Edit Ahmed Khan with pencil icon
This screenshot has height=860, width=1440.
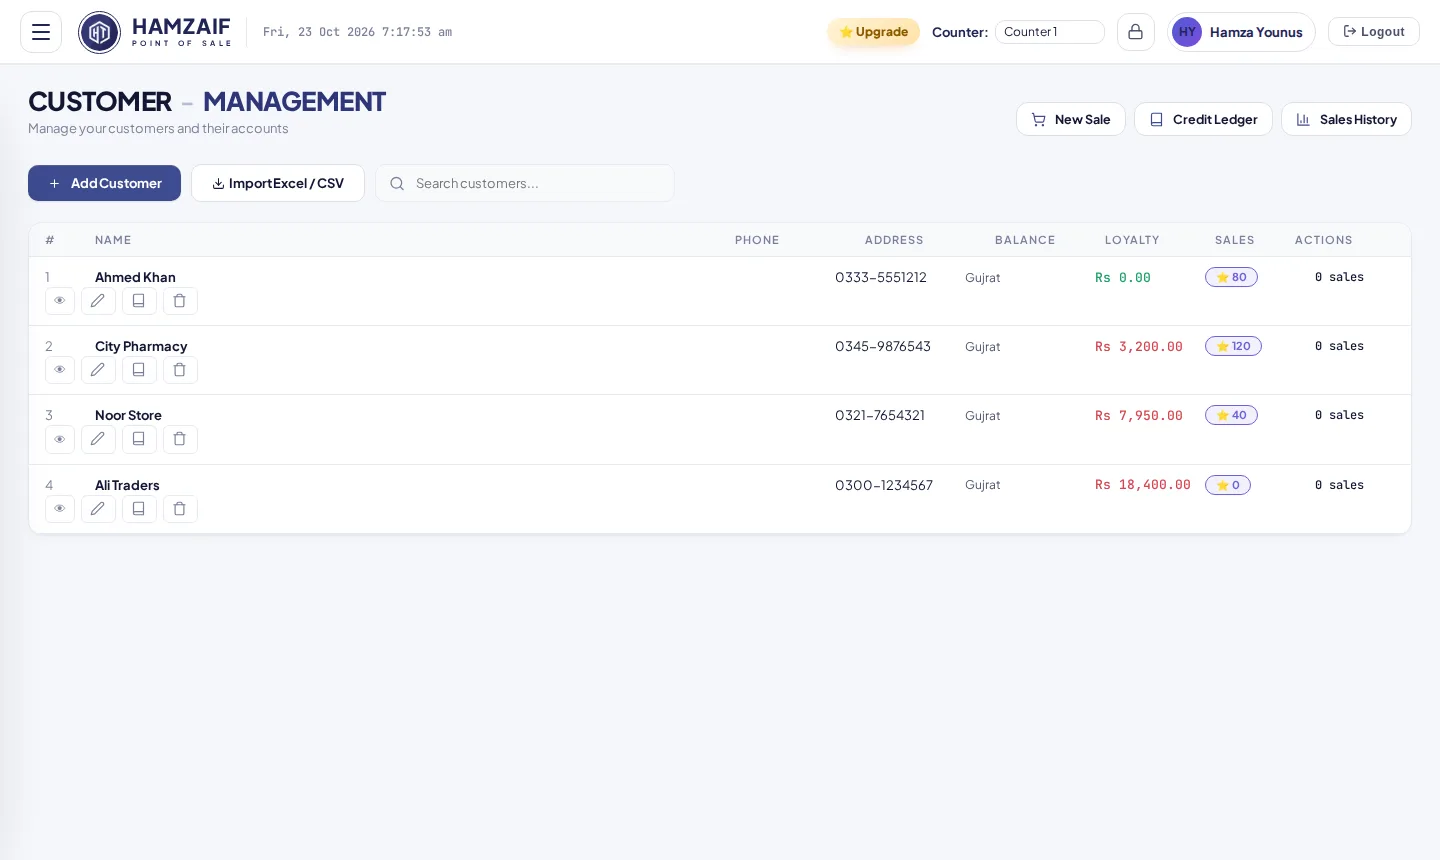98,301
